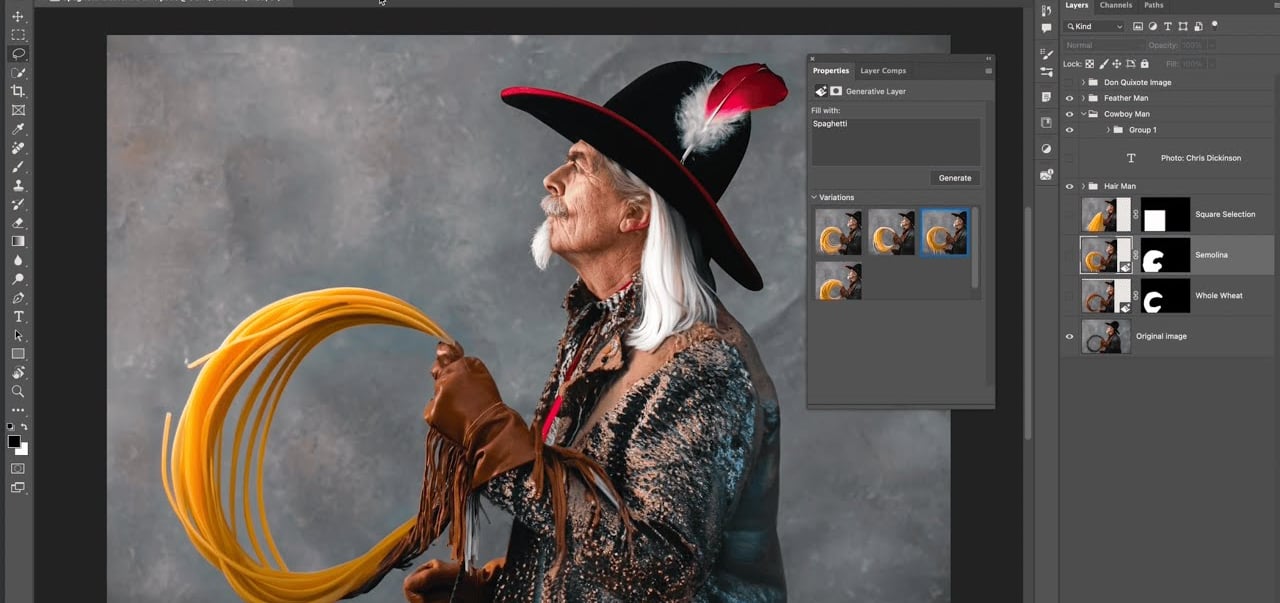Hide the Feather Man group
The width and height of the screenshot is (1280, 603).
(1069, 98)
